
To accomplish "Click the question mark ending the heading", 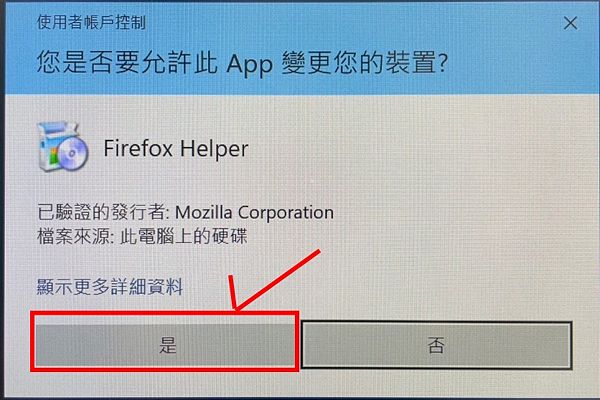I will pos(443,63).
